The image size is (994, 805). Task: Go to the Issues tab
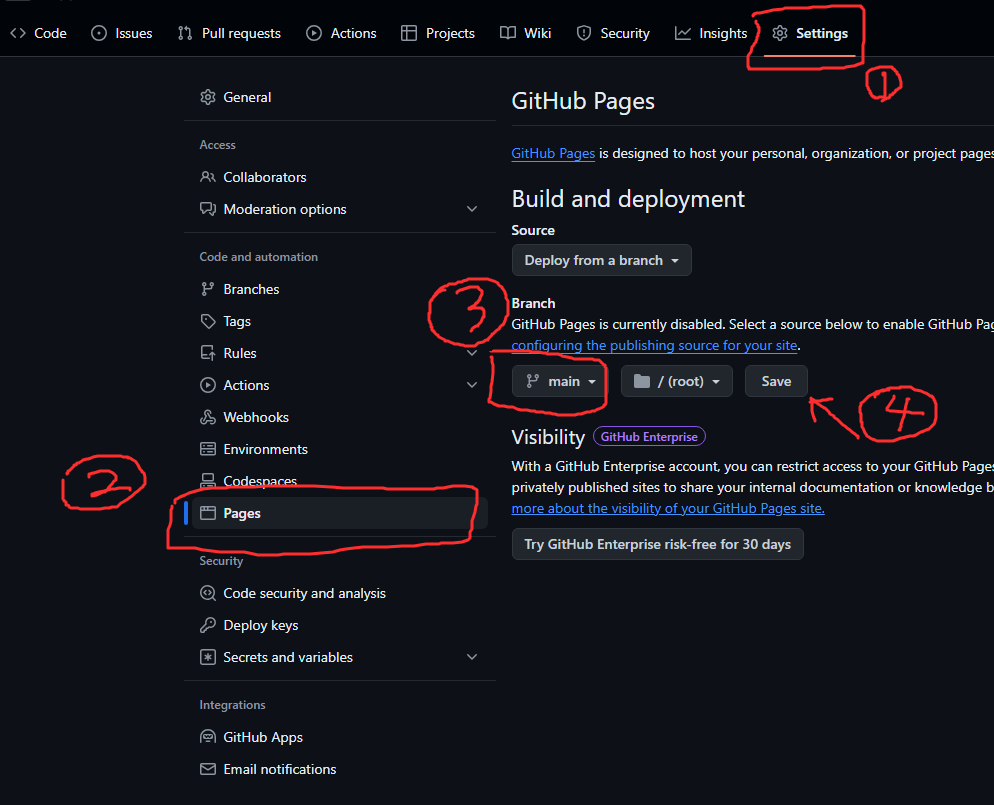(x=122, y=33)
